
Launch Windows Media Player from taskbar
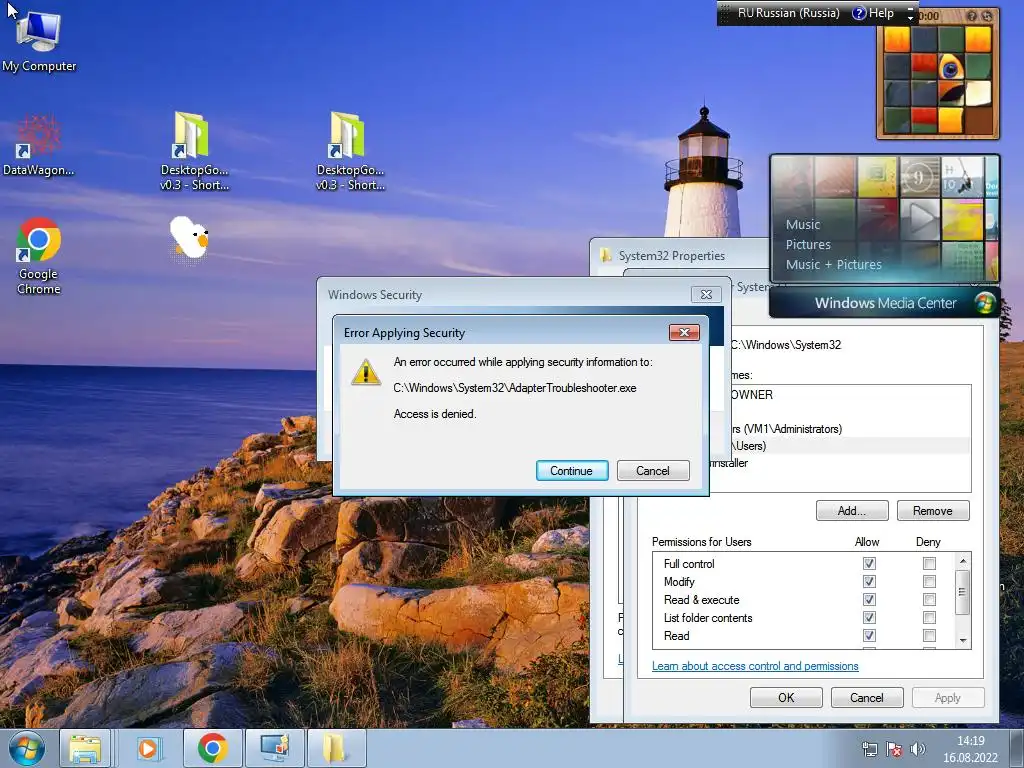[x=149, y=748]
